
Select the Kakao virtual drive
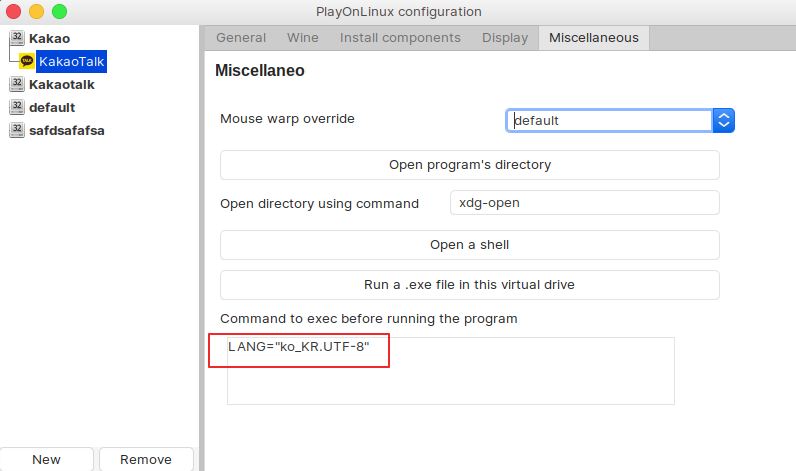click(x=49, y=39)
